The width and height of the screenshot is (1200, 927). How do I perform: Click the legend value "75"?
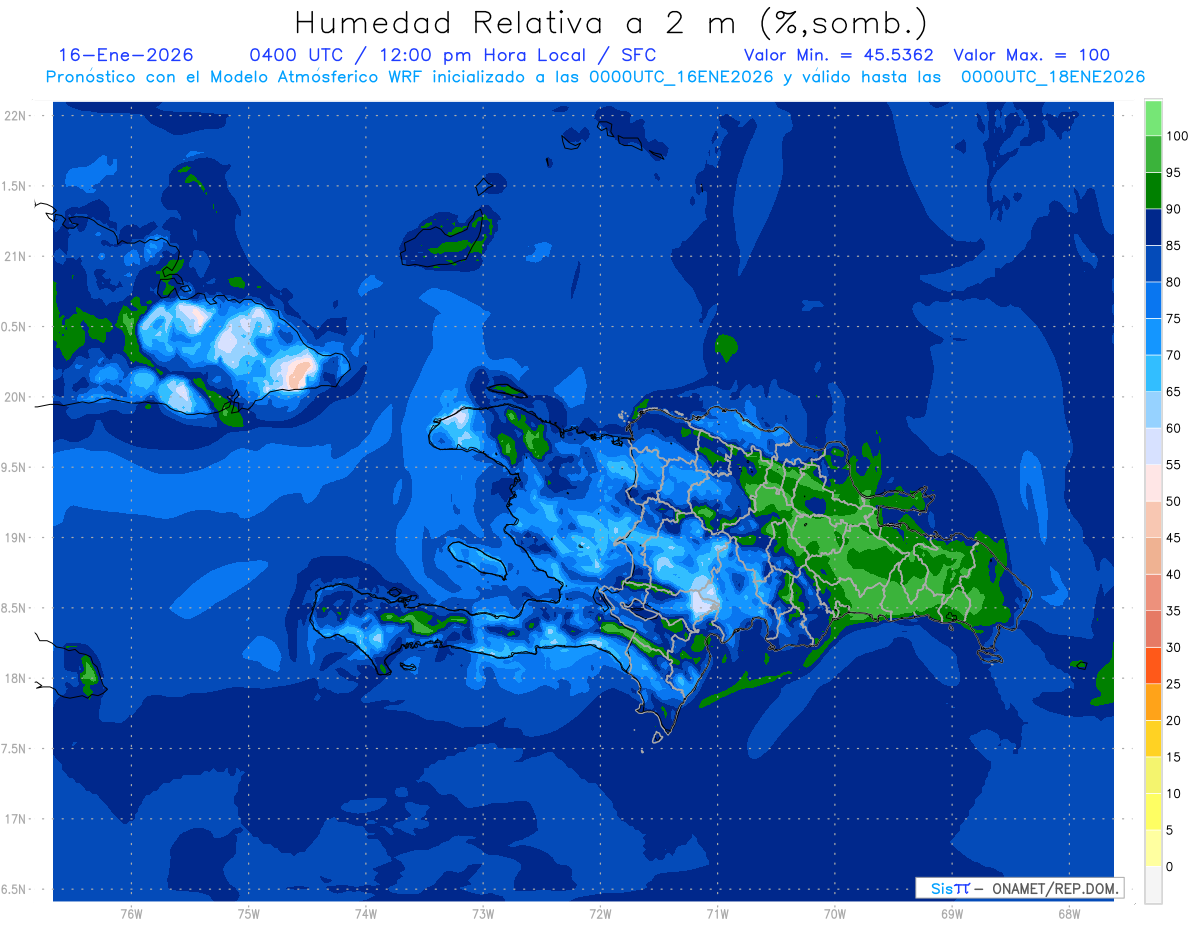point(1173,318)
